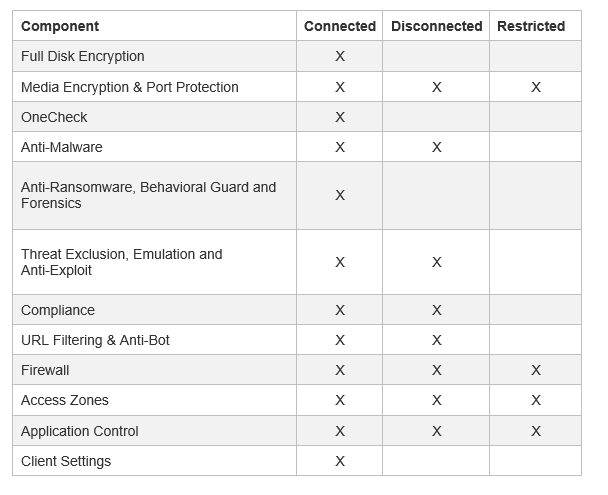Click Anti-Ransomware, Behavioral Guard and Forensics text
This screenshot has height=495, width=608.
click(149, 195)
